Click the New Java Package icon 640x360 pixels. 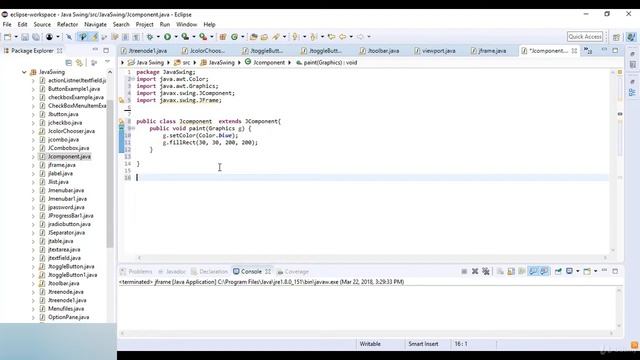pos(223,37)
